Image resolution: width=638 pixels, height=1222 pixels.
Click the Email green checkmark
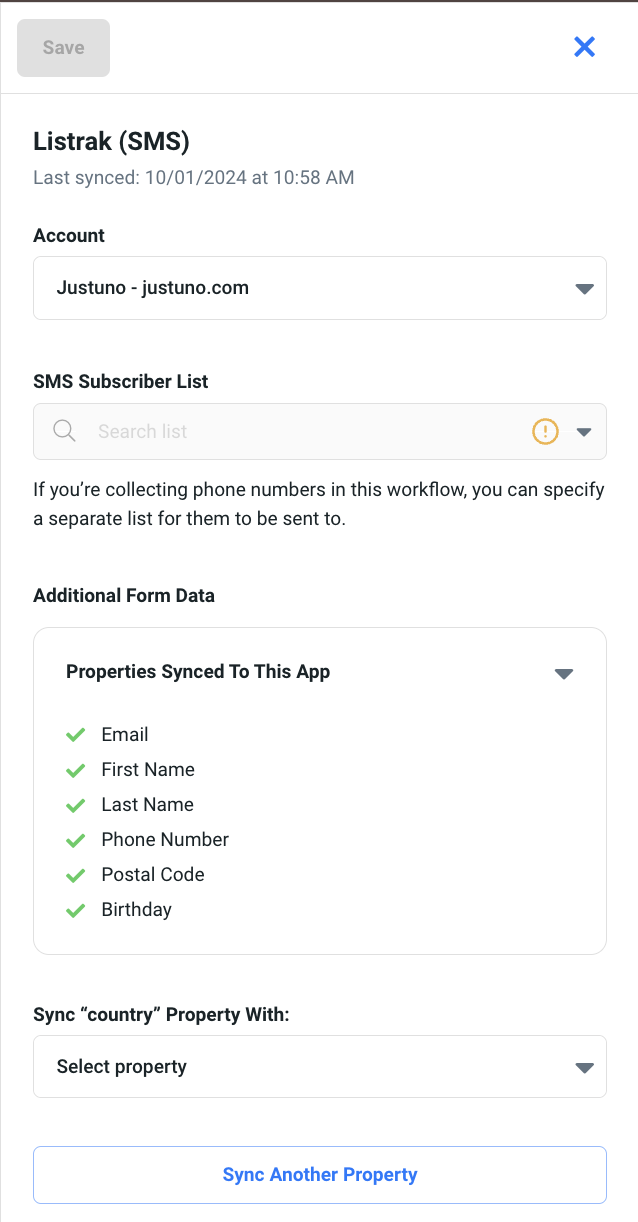[x=75, y=735]
